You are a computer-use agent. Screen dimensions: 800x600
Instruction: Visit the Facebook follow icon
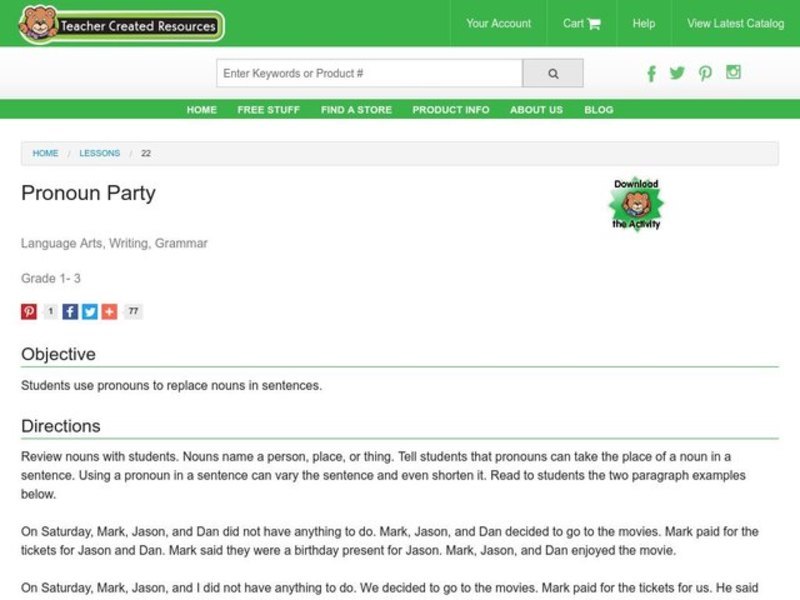tap(651, 73)
